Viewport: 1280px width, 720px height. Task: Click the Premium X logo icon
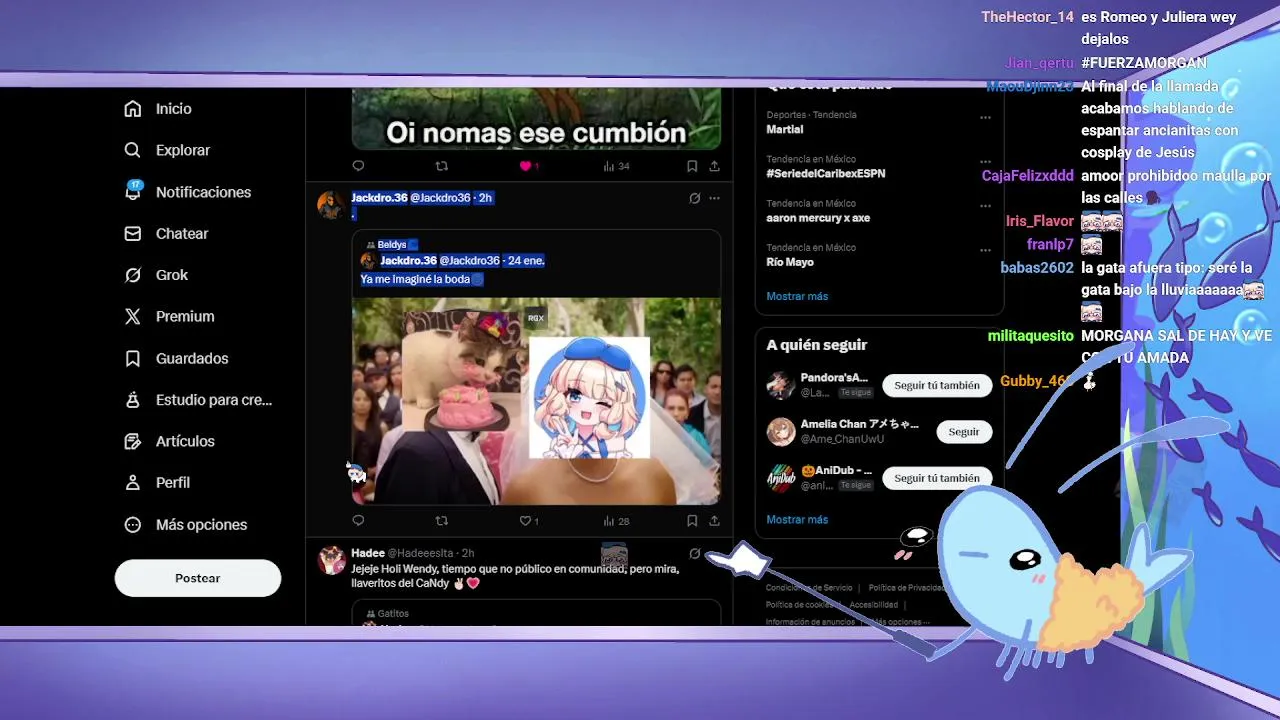(133, 316)
